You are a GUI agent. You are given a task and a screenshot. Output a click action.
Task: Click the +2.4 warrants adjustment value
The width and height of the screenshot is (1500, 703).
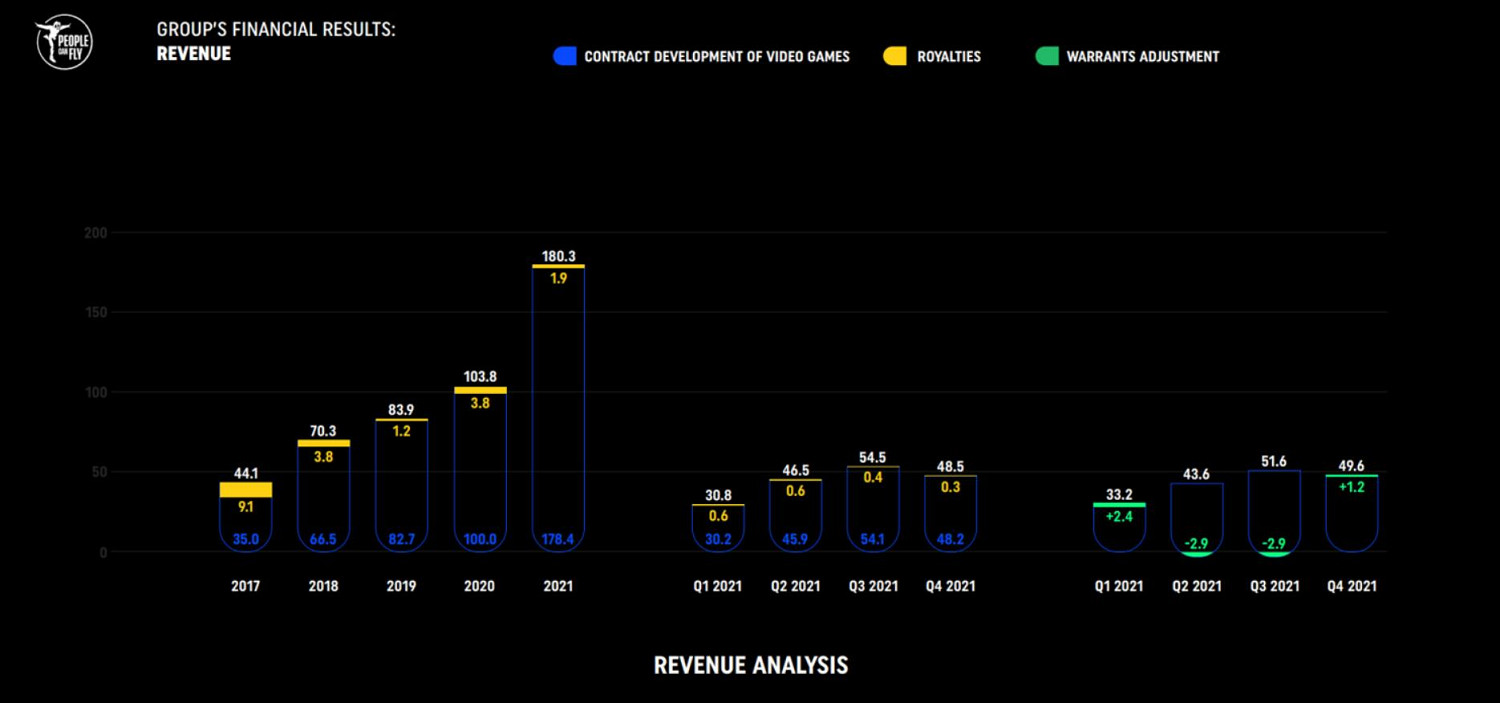[x=1118, y=517]
